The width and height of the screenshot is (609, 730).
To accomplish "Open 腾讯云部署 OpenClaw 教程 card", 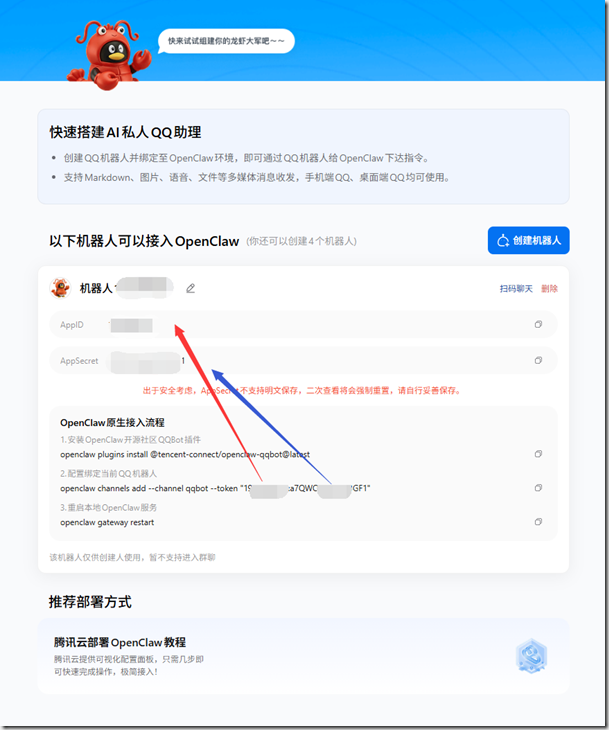I will pyautogui.click(x=303, y=656).
